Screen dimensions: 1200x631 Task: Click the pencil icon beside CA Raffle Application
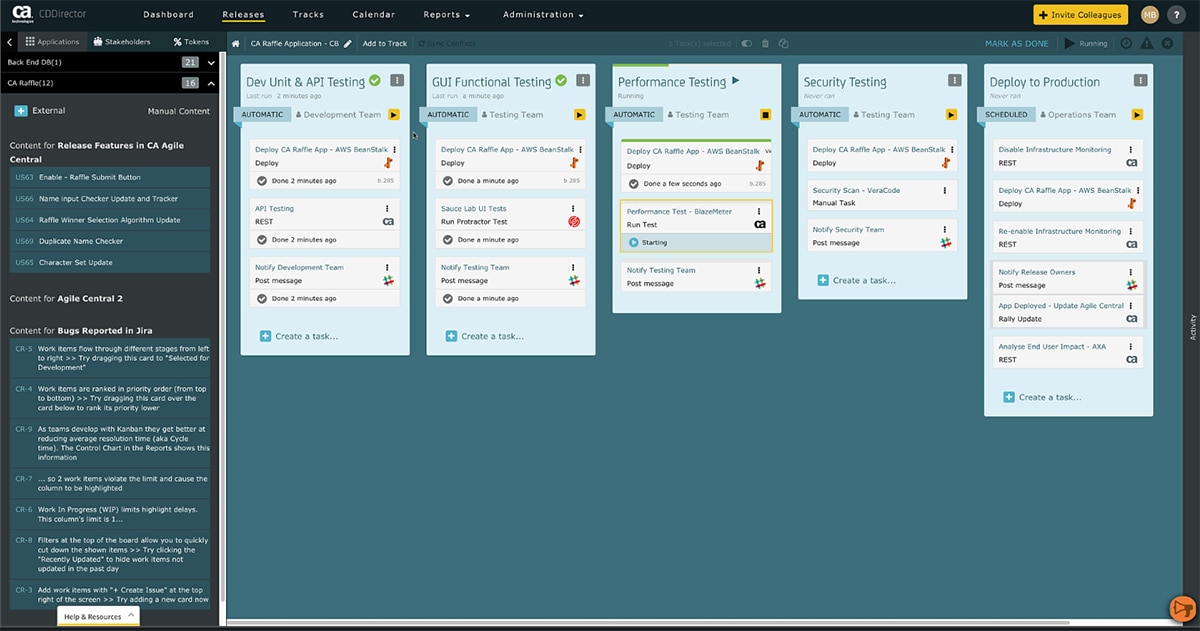point(347,44)
